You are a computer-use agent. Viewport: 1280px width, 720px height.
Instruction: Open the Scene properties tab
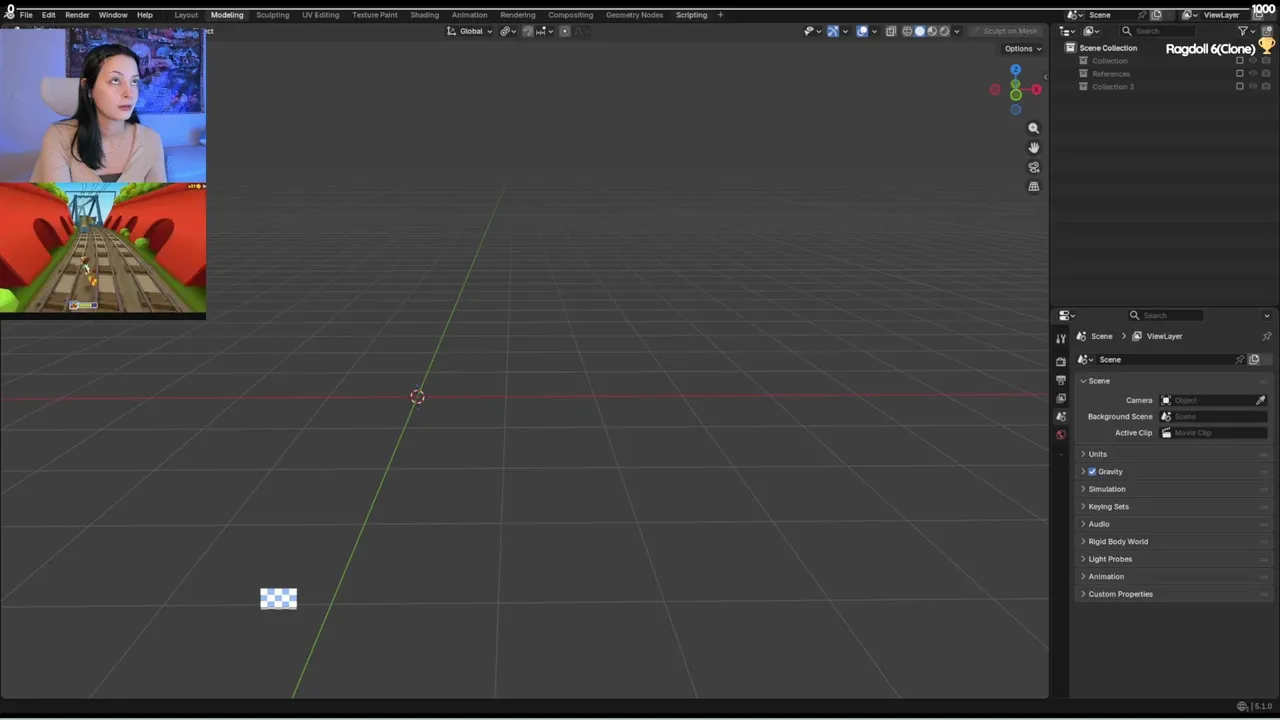(x=1061, y=416)
